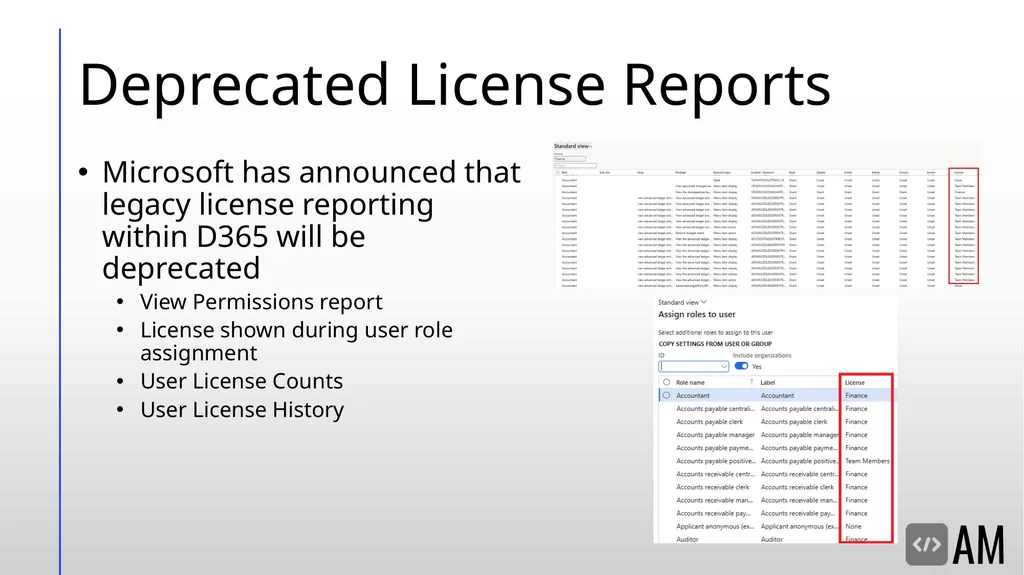1024x575 pixels.
Task: Click 'COPY SETTINGS FROM USER OR GROUP' label
Action: pyautogui.click(x=714, y=344)
